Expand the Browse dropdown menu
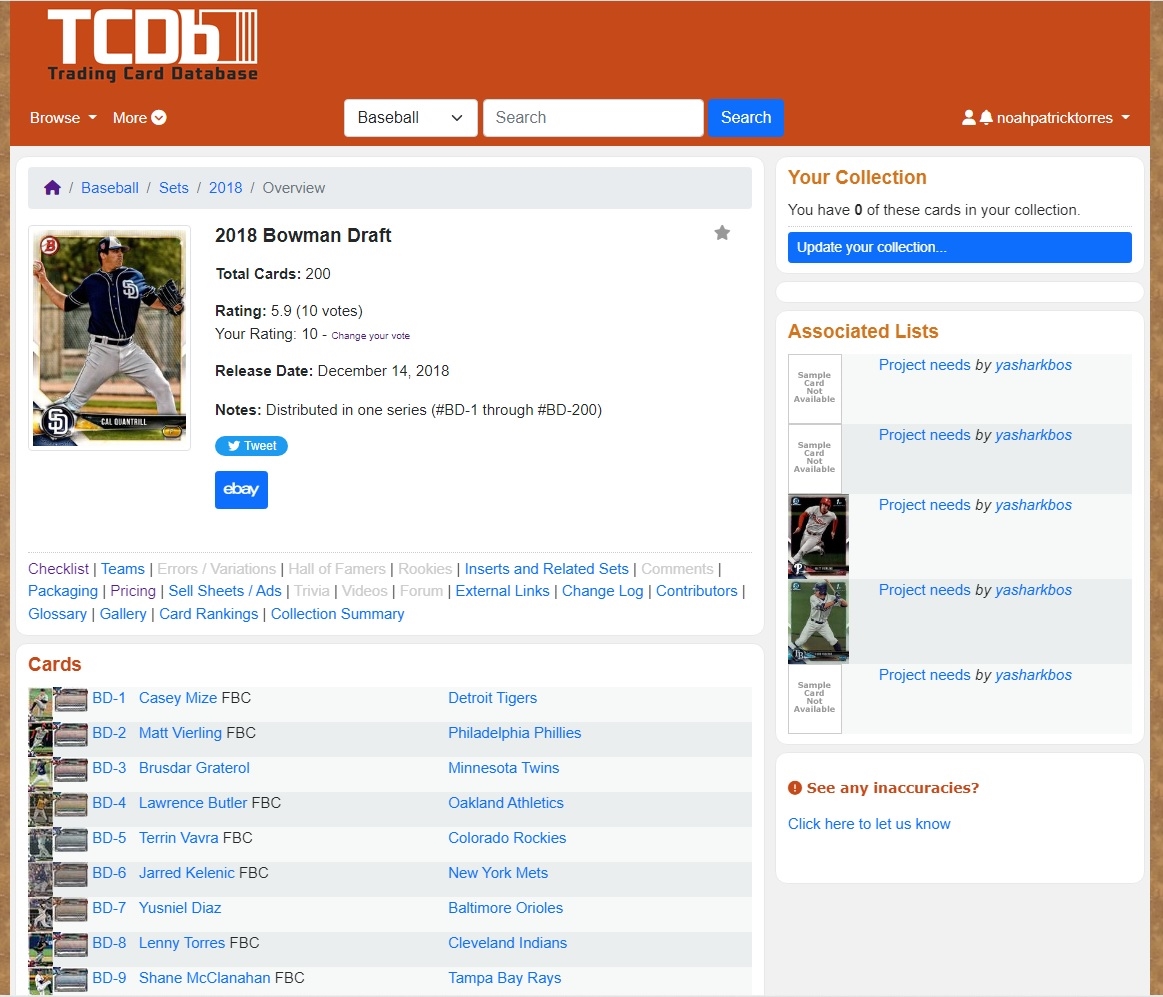The height and width of the screenshot is (997, 1163). pyautogui.click(x=63, y=117)
